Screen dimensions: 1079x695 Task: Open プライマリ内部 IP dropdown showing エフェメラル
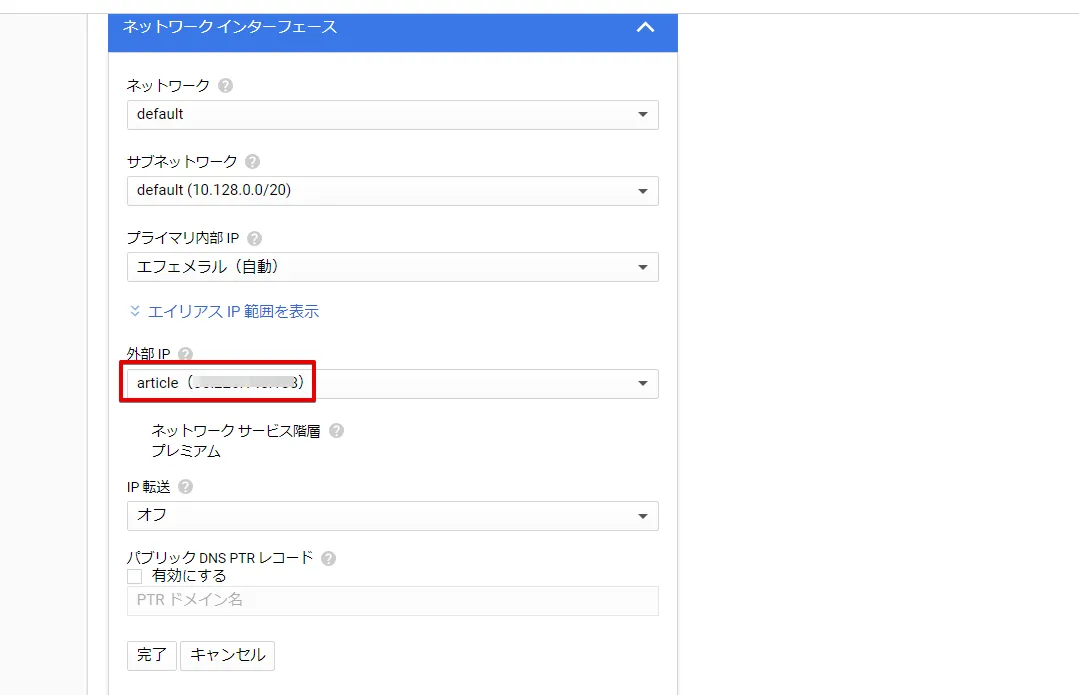(x=392, y=267)
